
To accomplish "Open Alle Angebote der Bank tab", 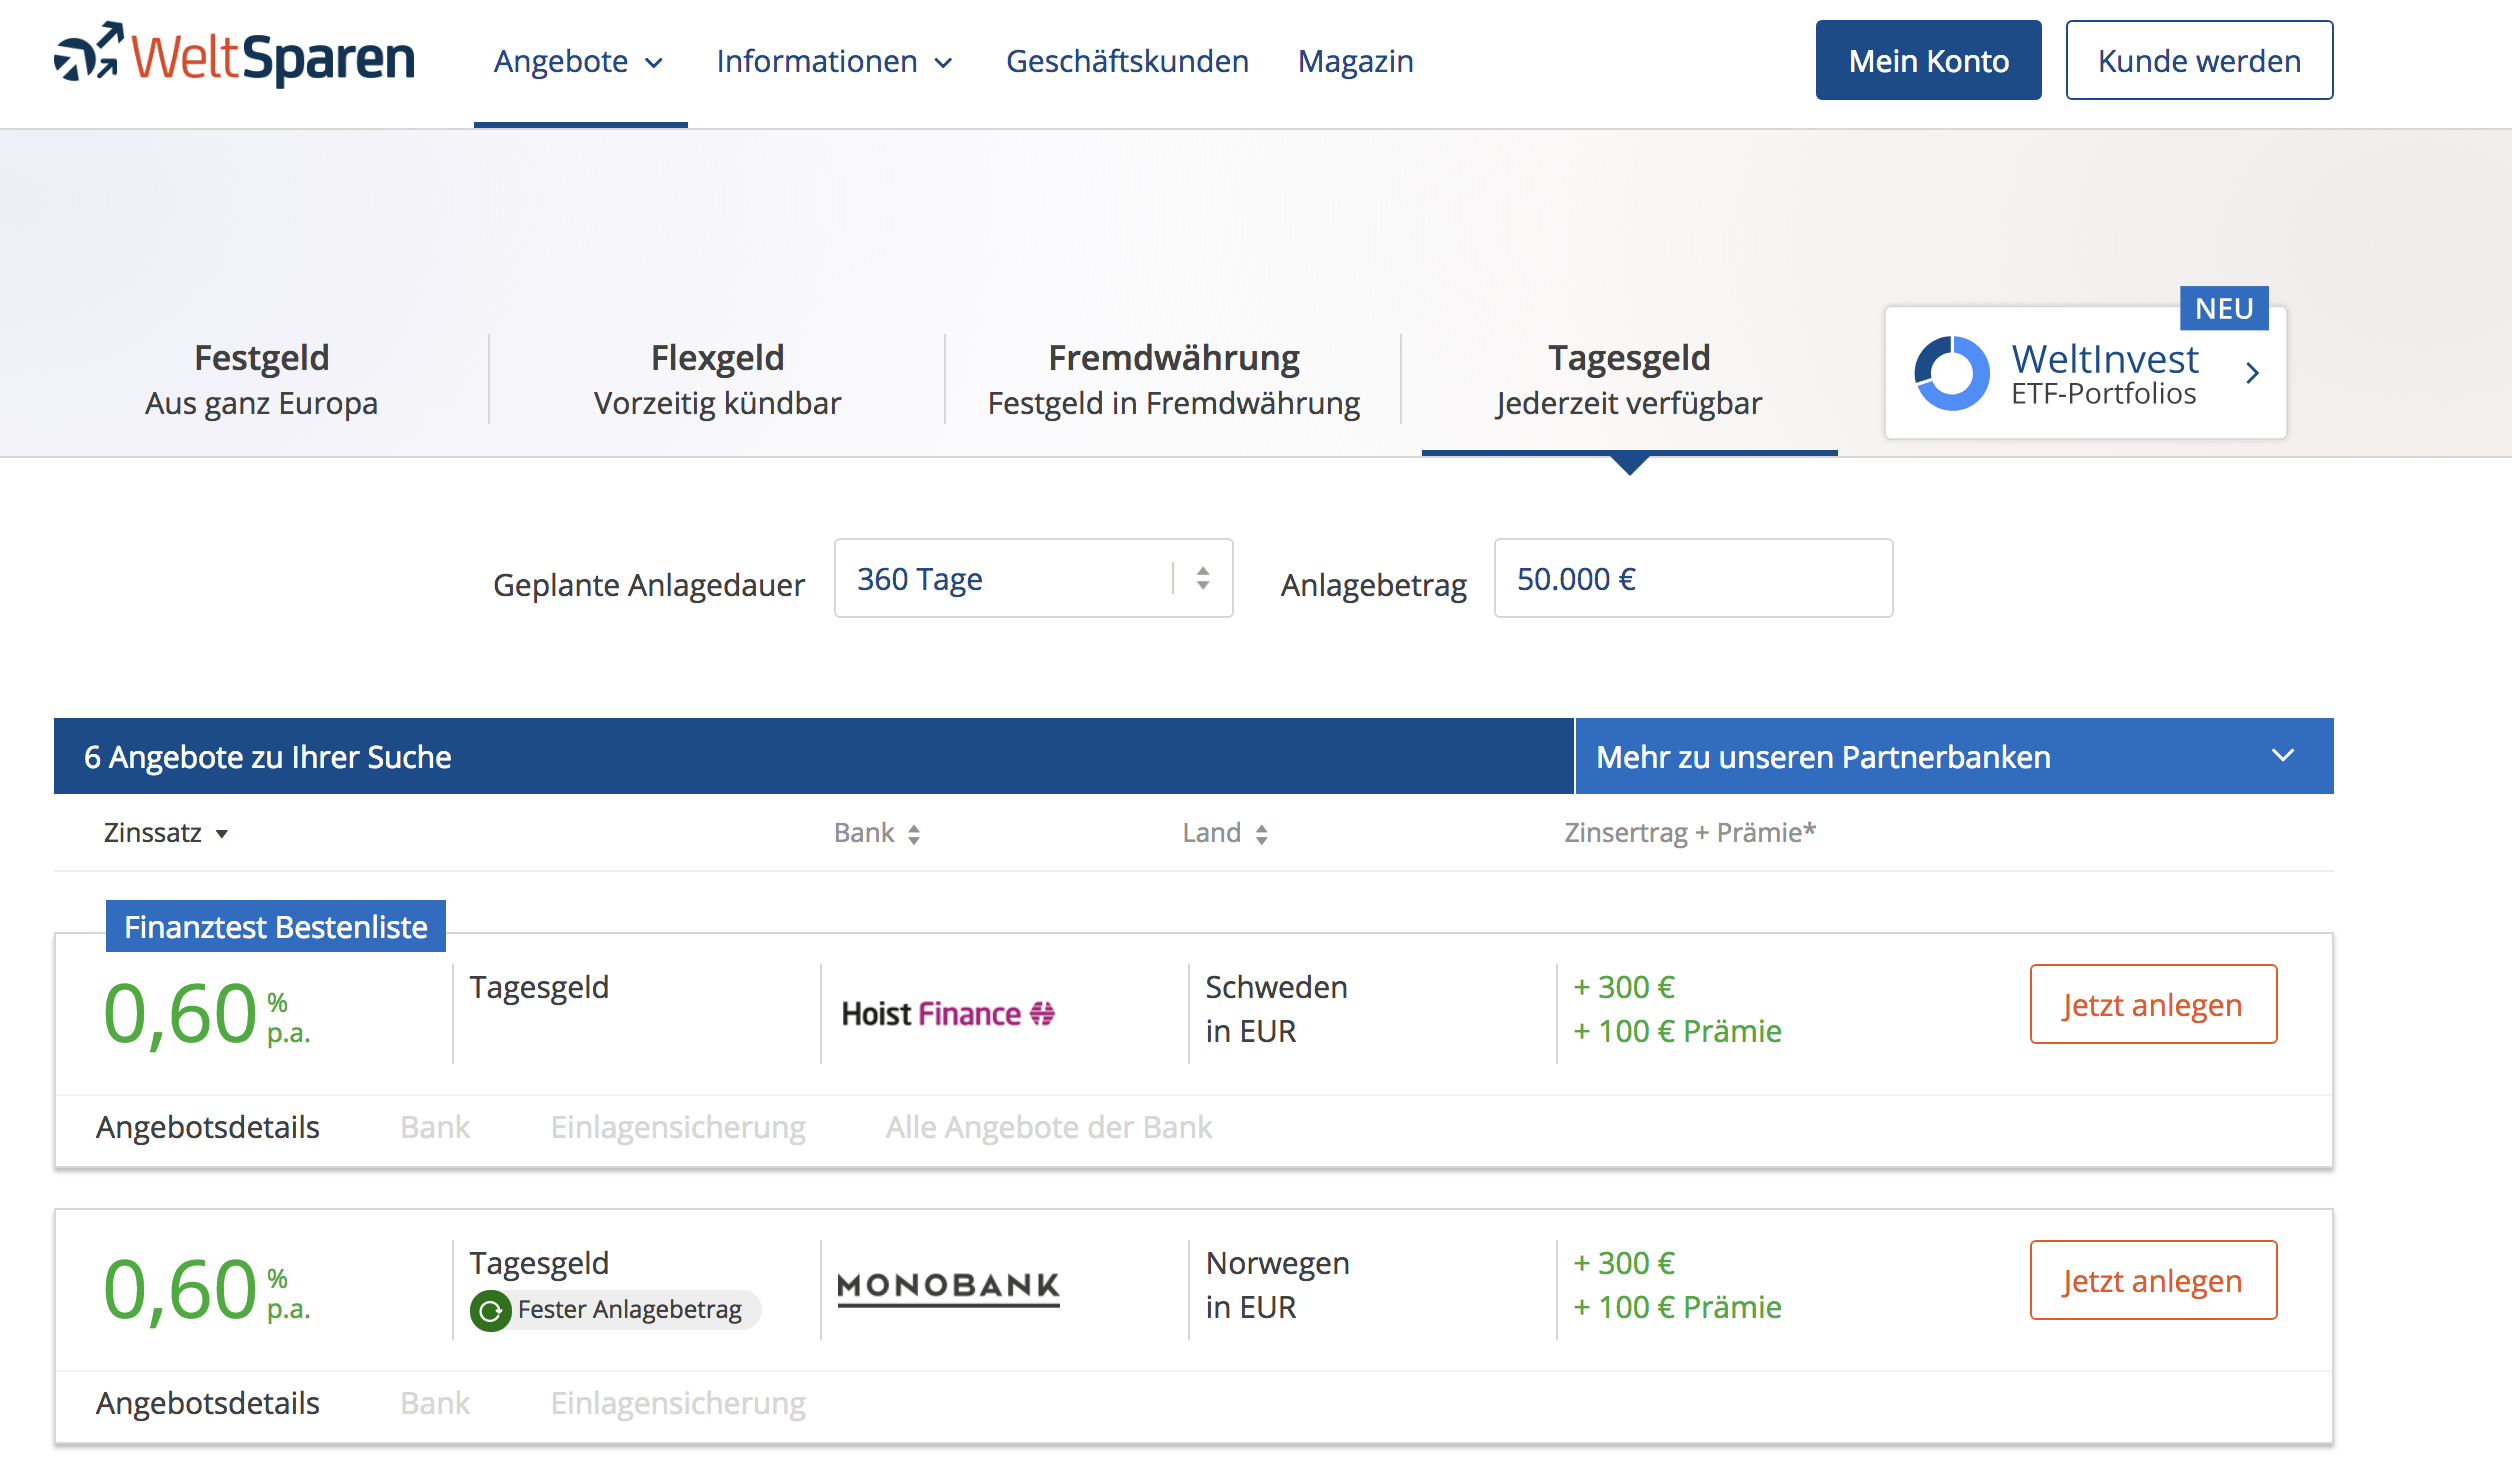I will click(x=1049, y=1127).
